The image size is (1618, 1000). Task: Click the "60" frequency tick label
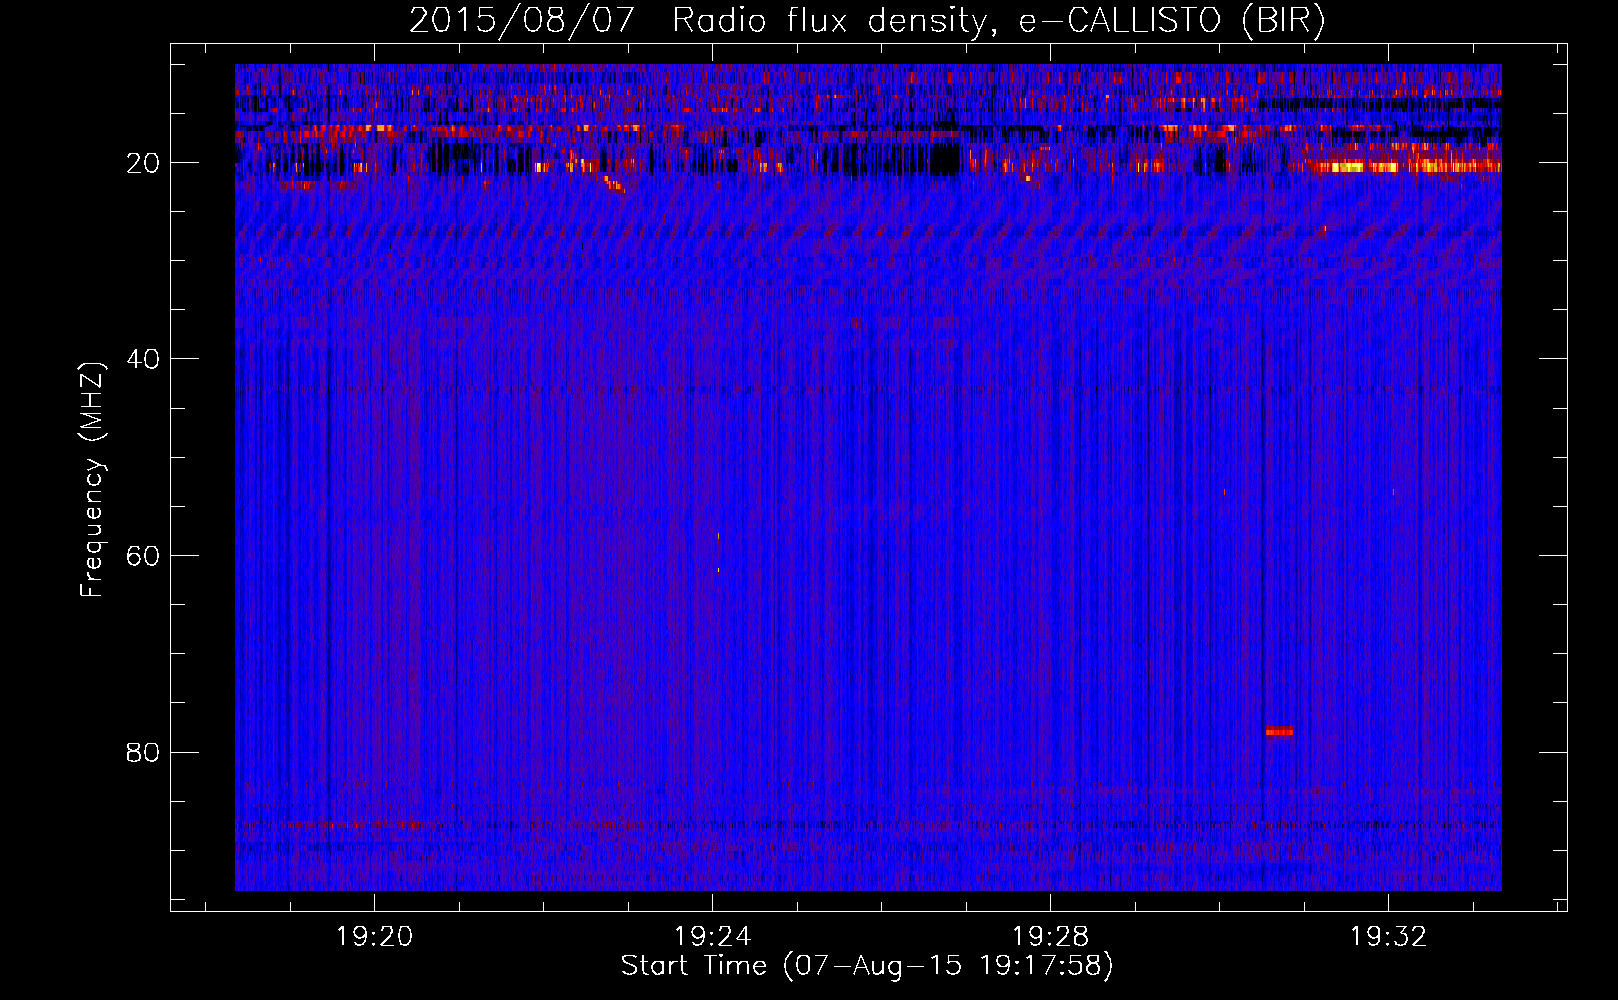pos(144,556)
